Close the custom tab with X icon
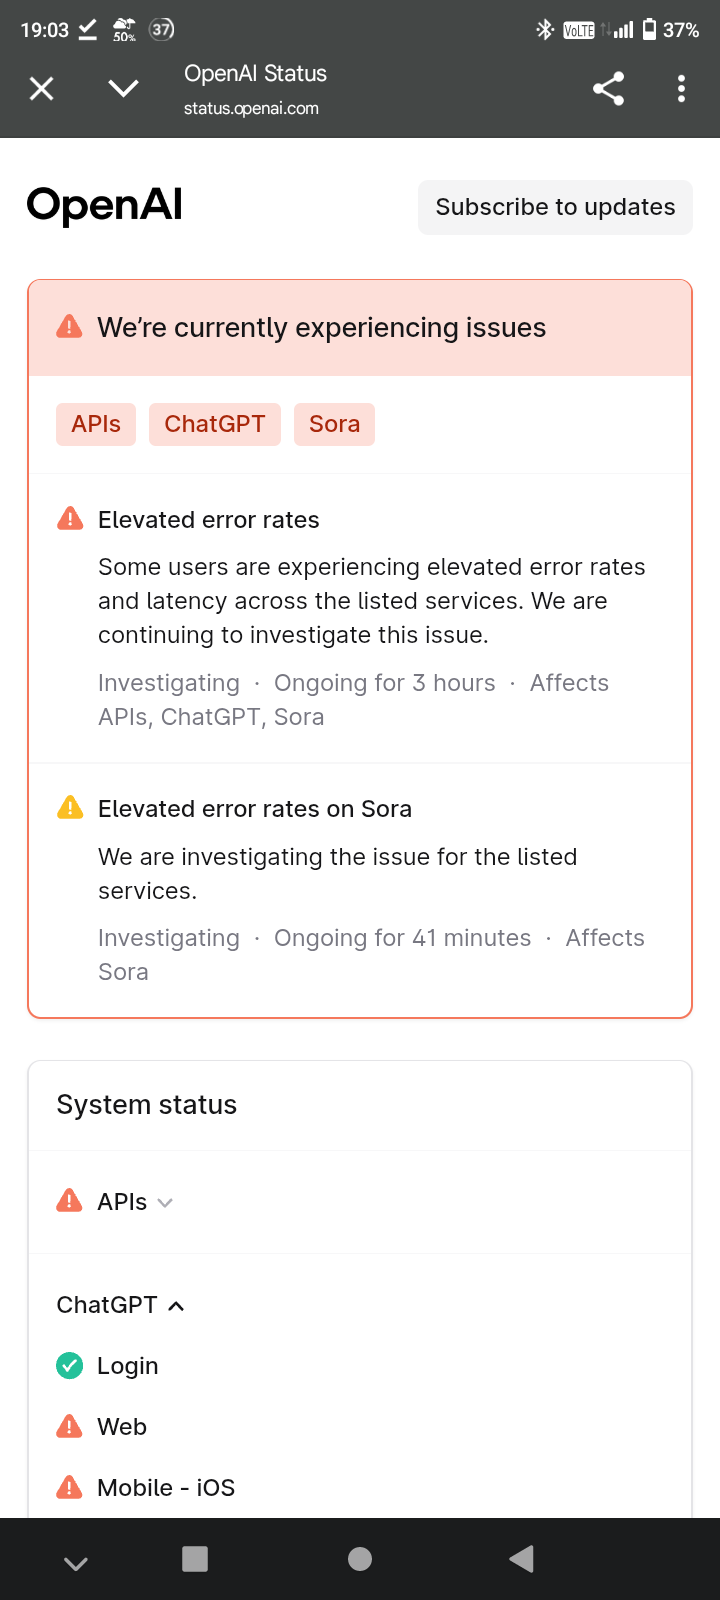720x1600 pixels. (x=42, y=89)
